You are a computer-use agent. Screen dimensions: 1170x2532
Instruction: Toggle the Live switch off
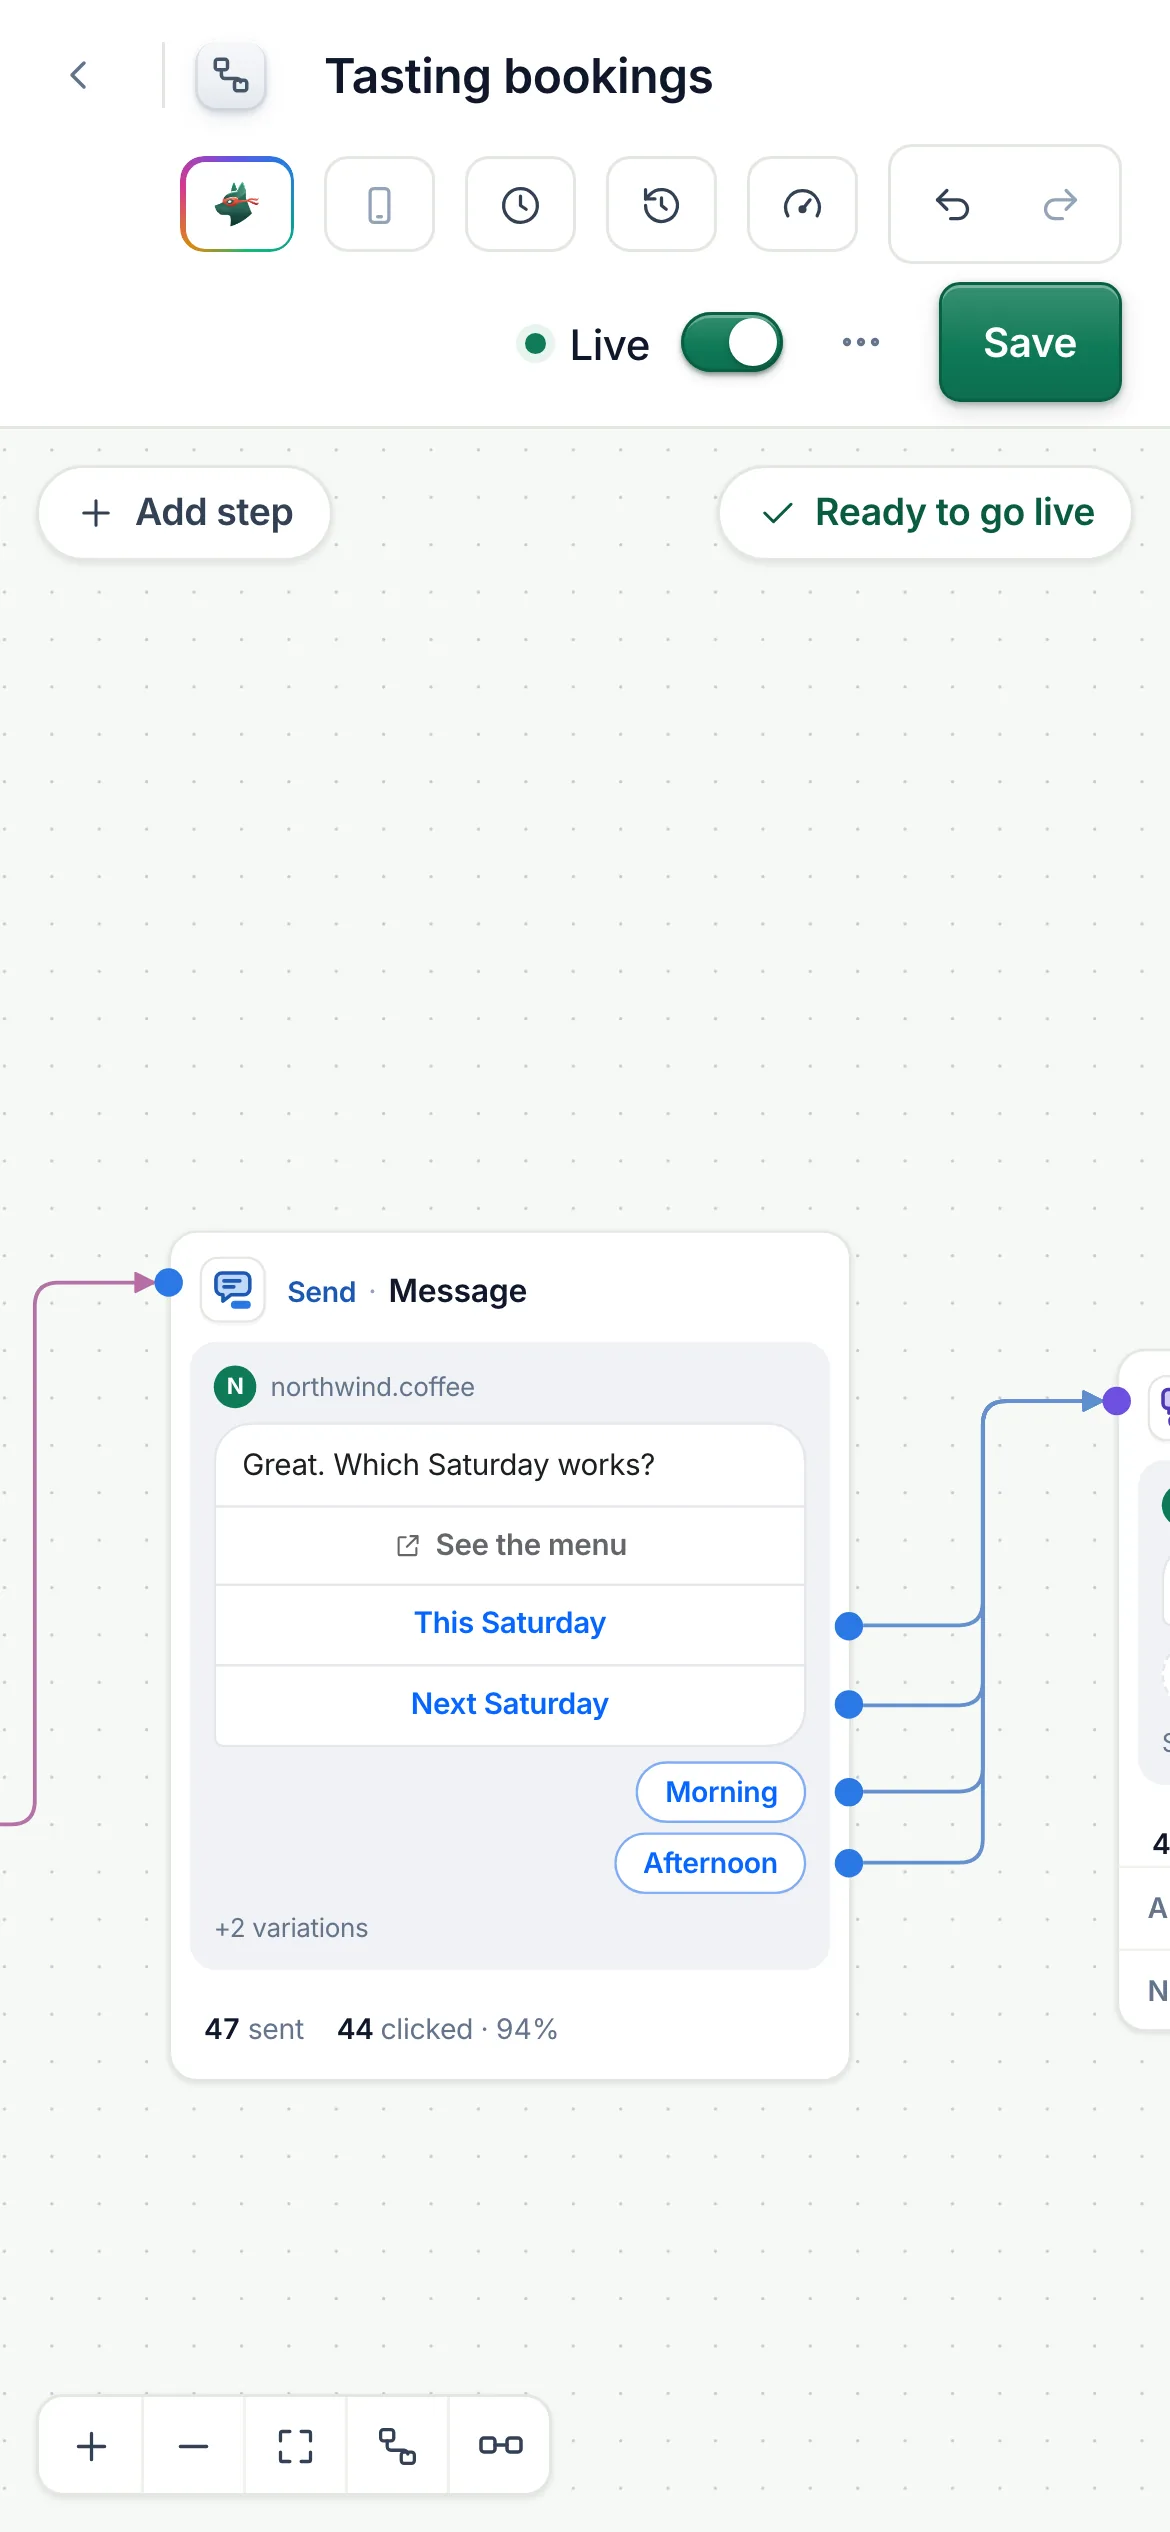tap(732, 343)
